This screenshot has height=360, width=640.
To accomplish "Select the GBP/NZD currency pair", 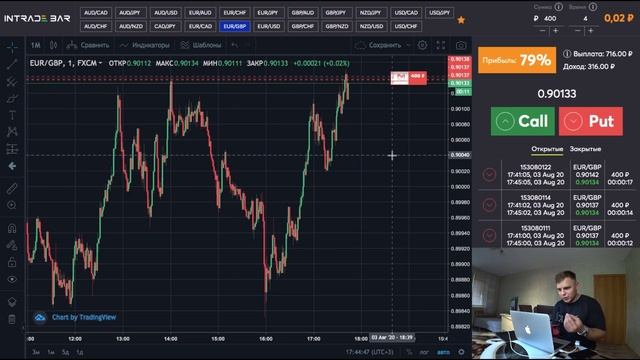I will tap(337, 26).
